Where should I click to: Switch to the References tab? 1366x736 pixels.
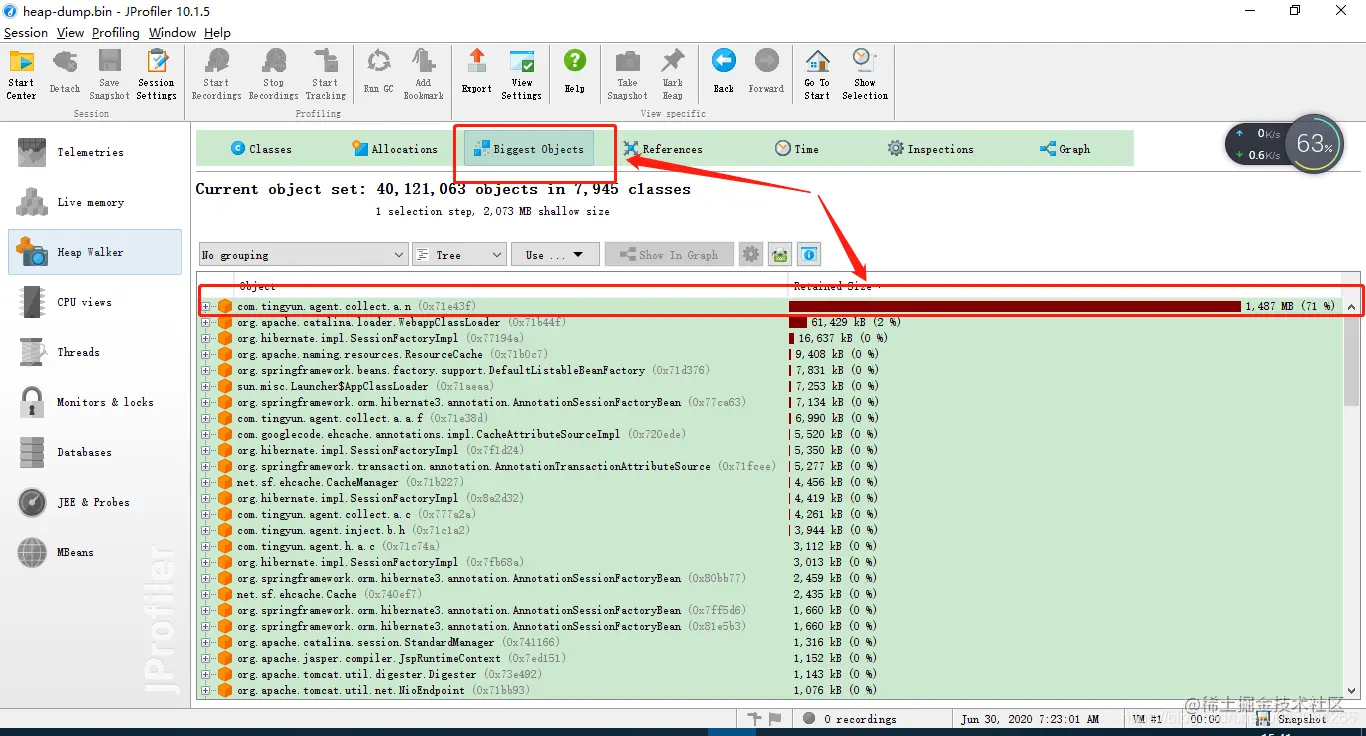(x=663, y=149)
